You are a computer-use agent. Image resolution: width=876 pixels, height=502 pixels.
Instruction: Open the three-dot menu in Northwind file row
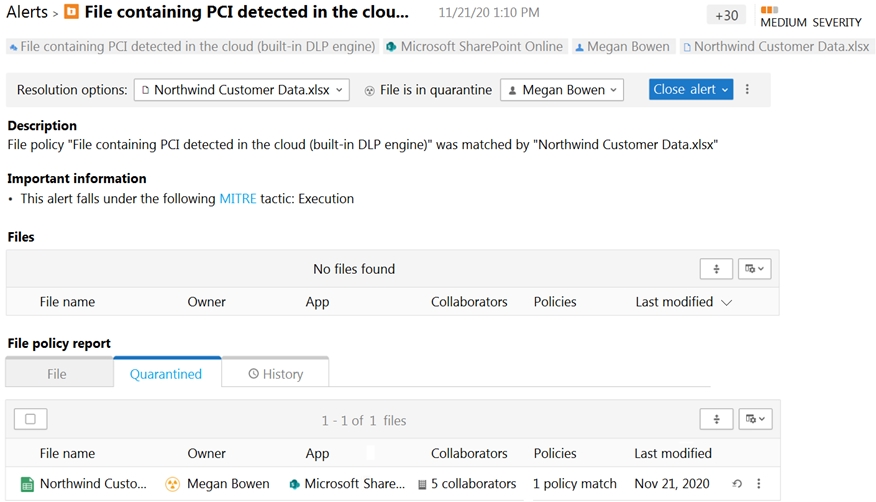(x=759, y=484)
